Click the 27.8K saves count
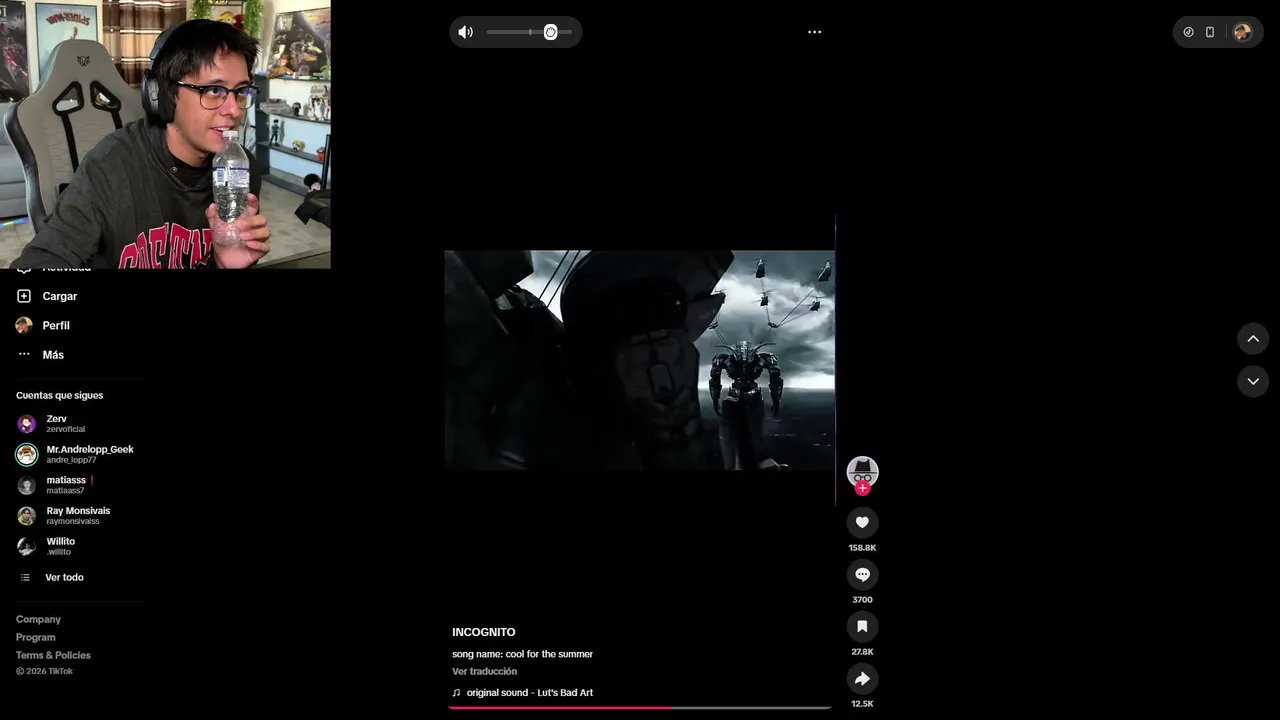Screen dimensions: 1280x720 click(x=862, y=652)
